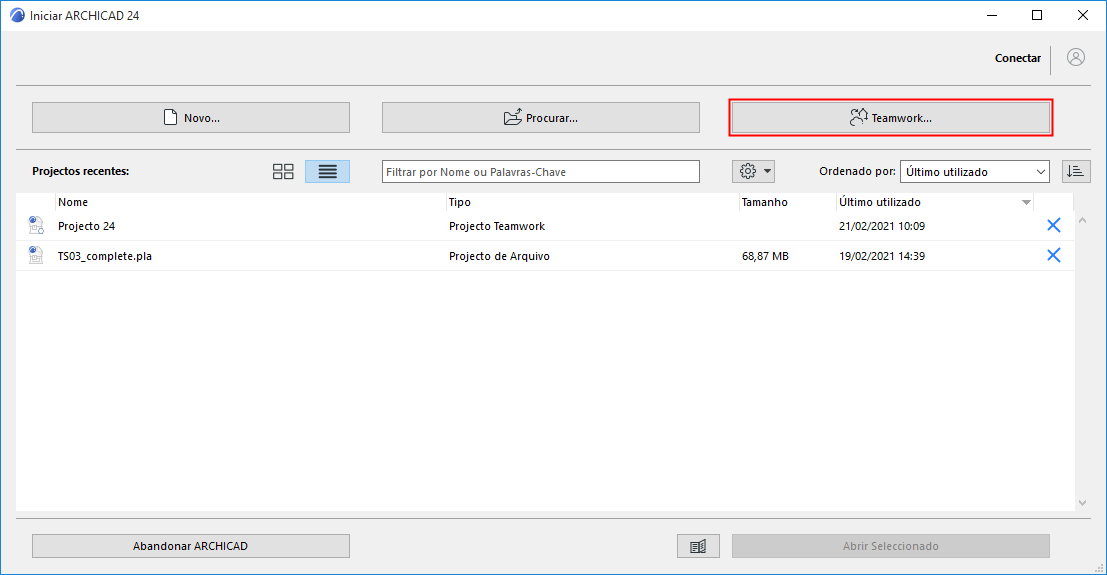The image size is (1107, 575).
Task: Minimize the Iniciar ARCHICAD 24 window
Action: (x=992, y=15)
